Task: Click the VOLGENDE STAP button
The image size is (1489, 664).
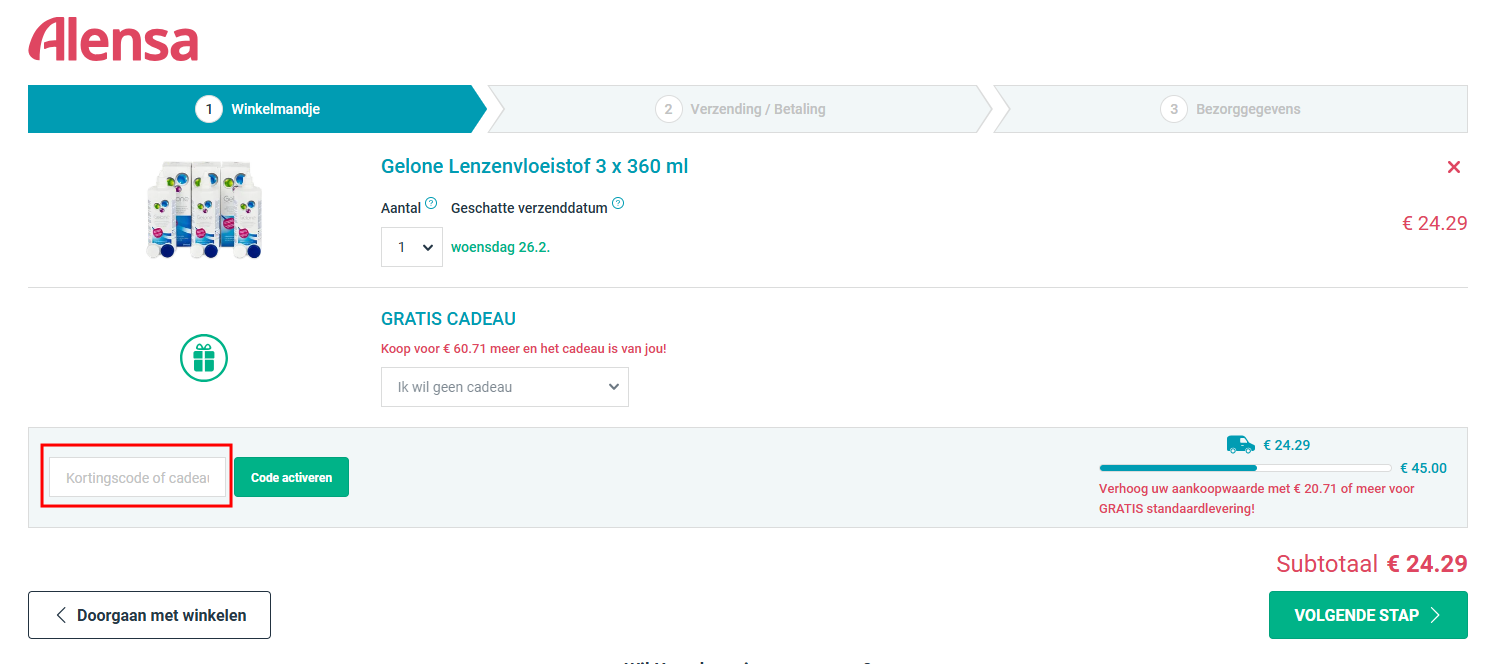Action: click(1368, 615)
